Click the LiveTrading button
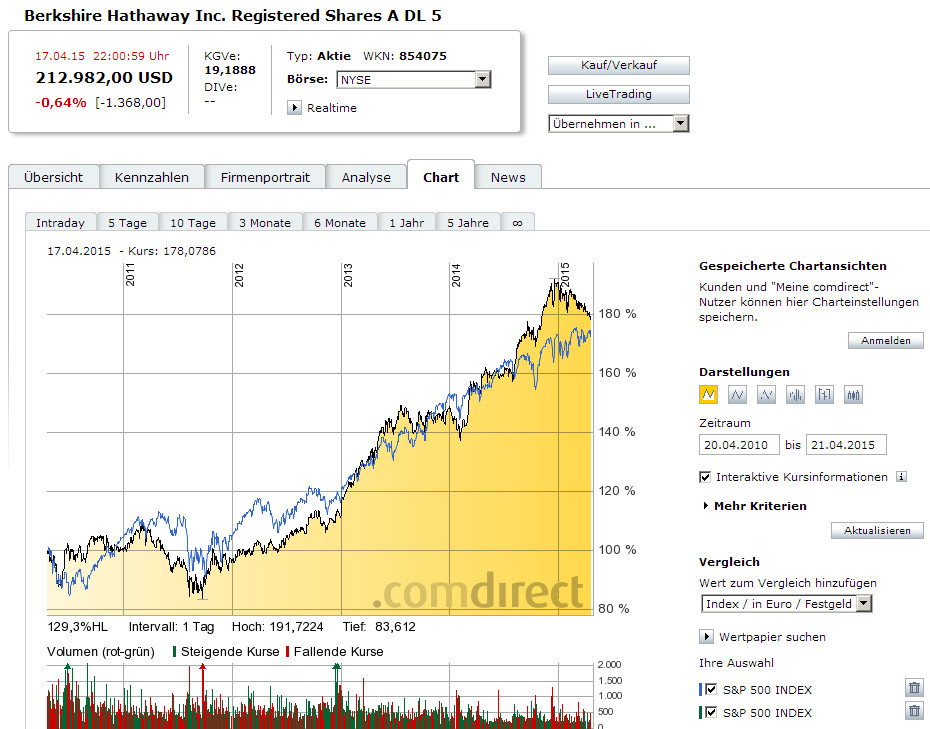 (x=619, y=94)
